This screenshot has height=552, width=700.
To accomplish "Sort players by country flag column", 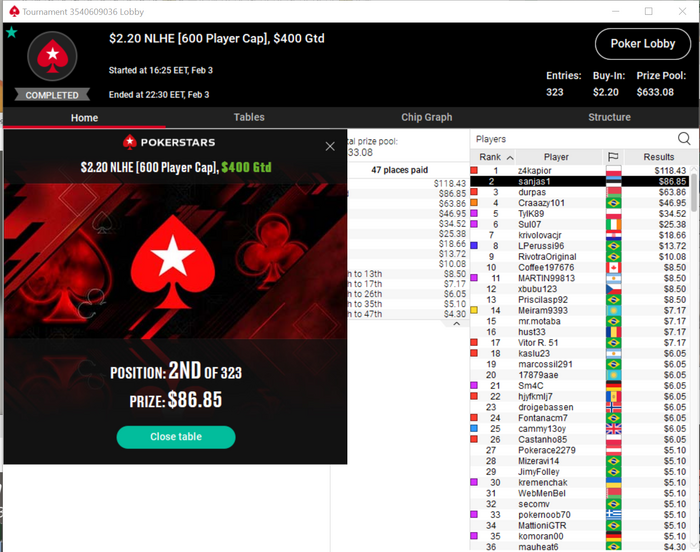I will (613, 157).
